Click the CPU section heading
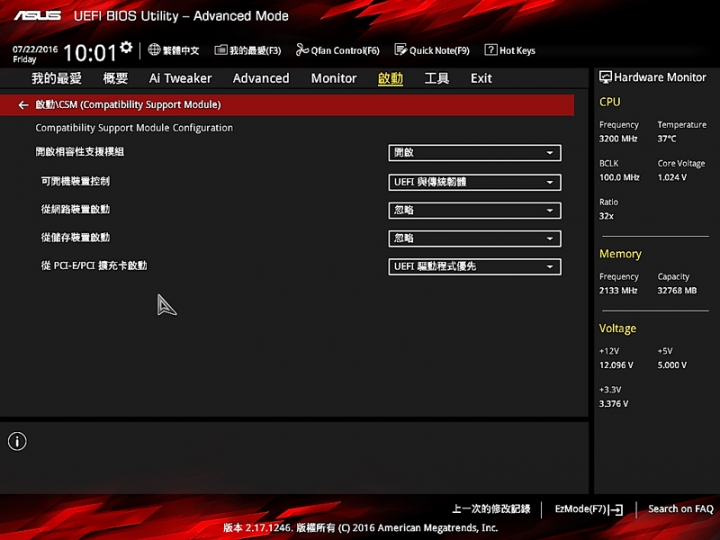The image size is (720, 540). pyautogui.click(x=609, y=102)
